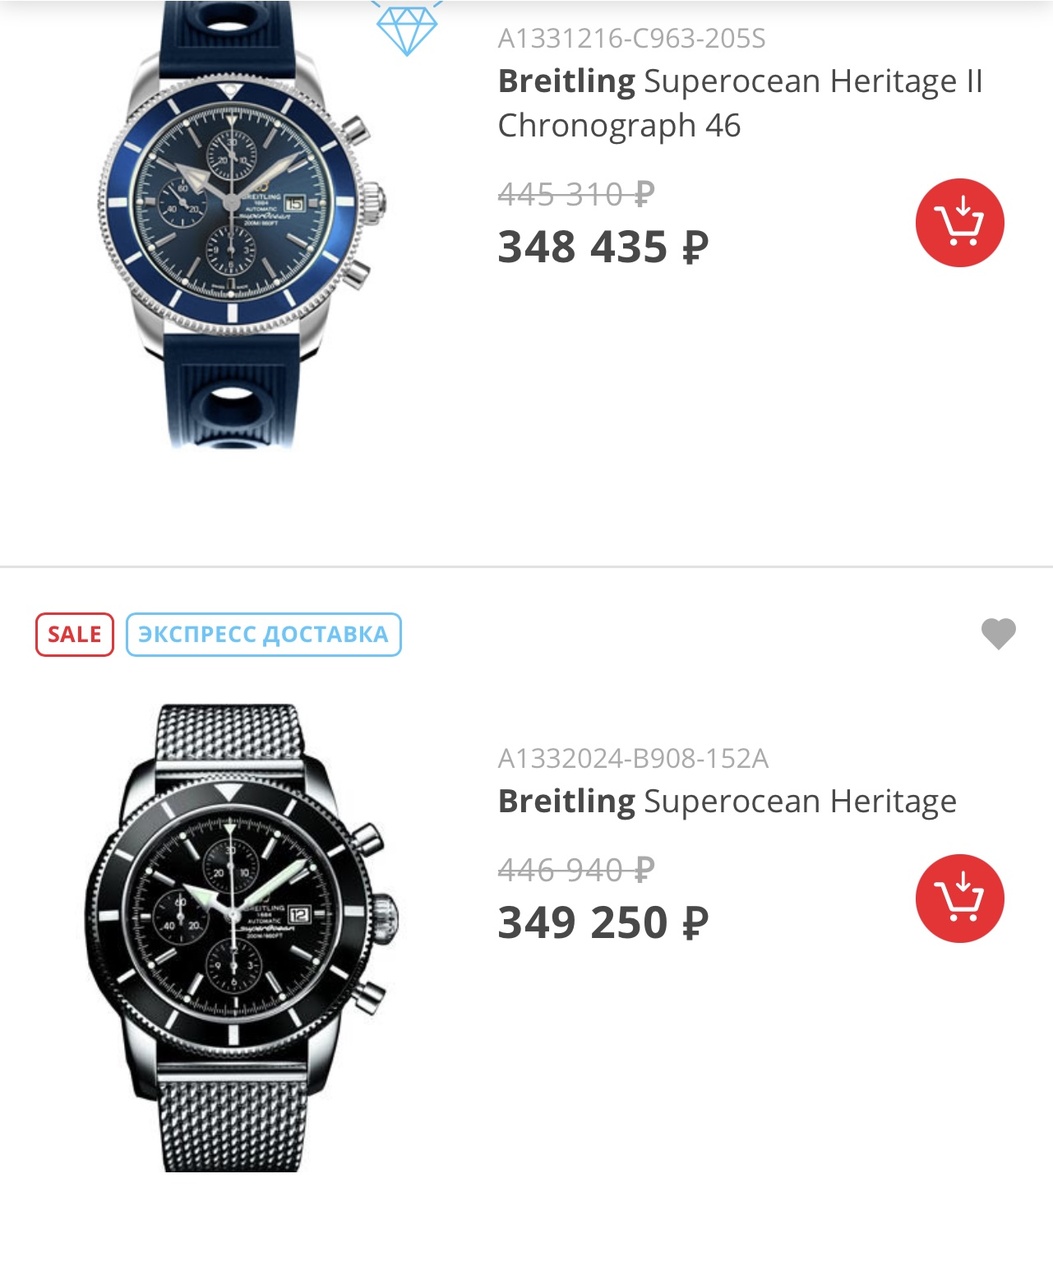
Task: Click the crossed-out 446 940 ₽ price
Action: pos(576,869)
